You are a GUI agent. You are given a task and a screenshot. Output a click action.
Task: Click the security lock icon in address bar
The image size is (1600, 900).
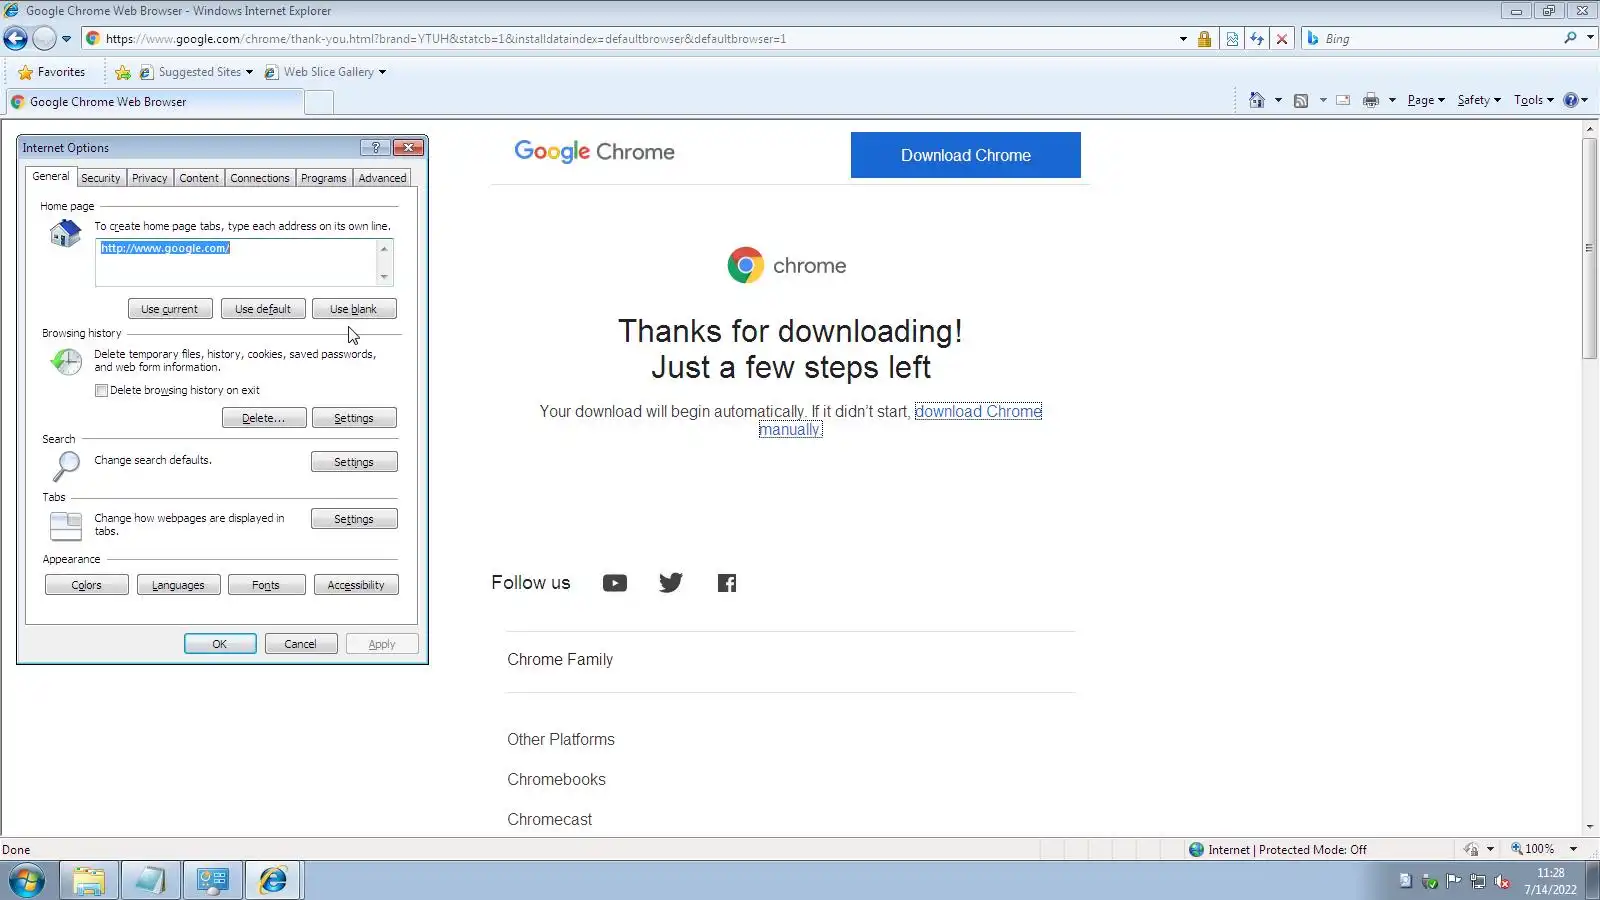[1204, 39]
